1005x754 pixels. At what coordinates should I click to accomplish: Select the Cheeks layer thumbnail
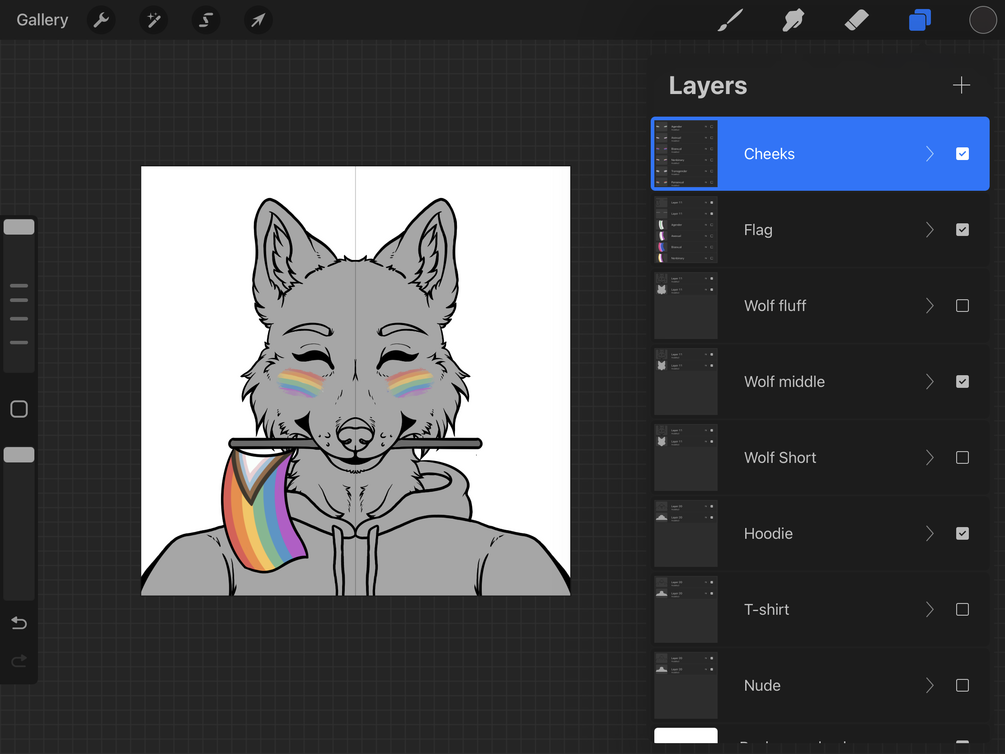[x=685, y=154]
